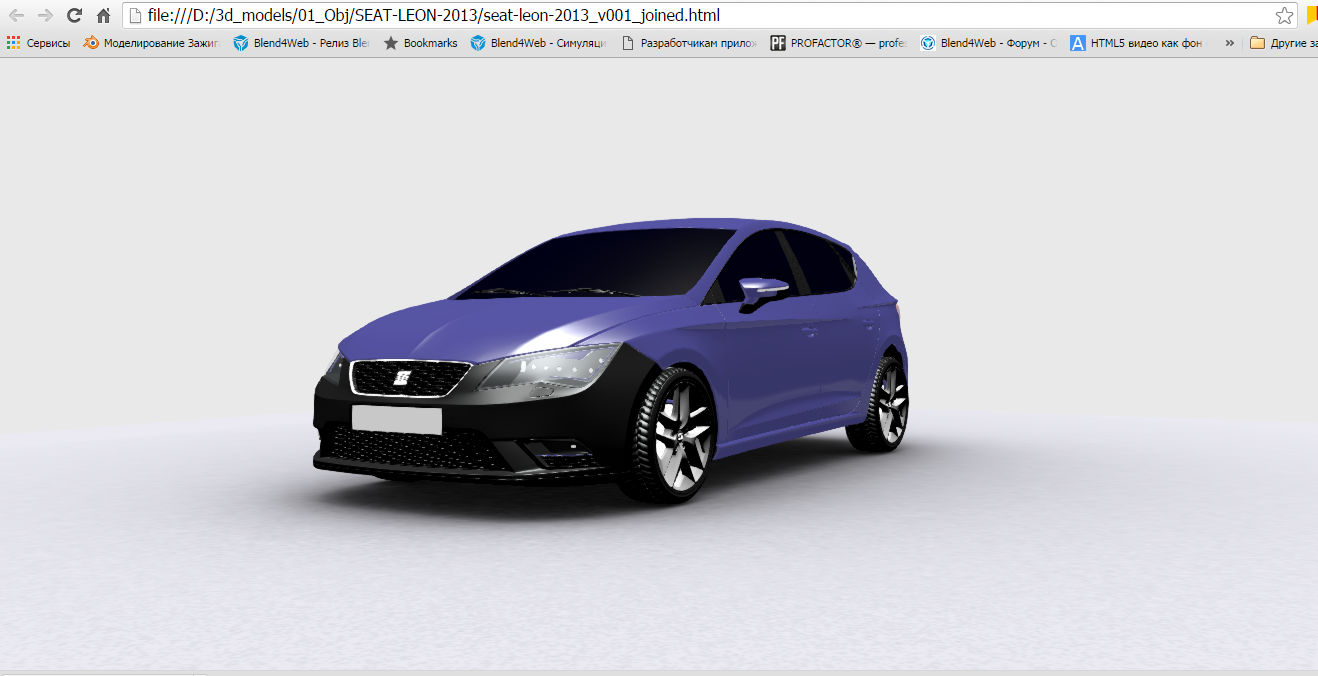Open the Blend4Web - Форум bookmark

point(986,43)
